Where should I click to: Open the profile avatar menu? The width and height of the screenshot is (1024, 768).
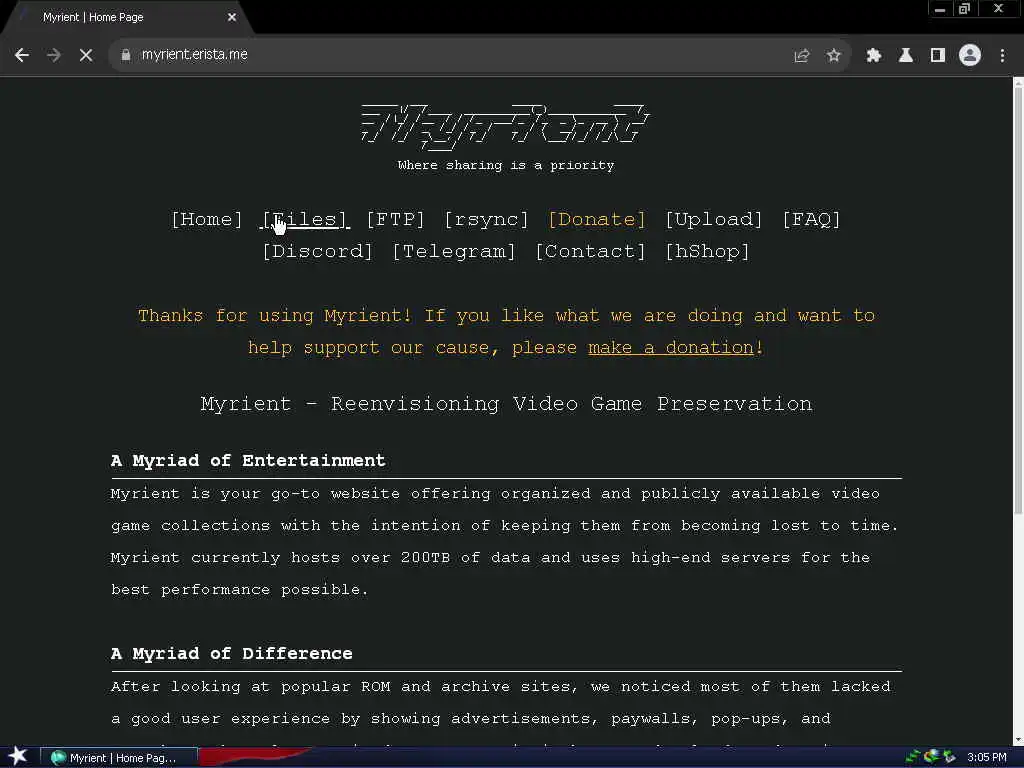pos(970,55)
